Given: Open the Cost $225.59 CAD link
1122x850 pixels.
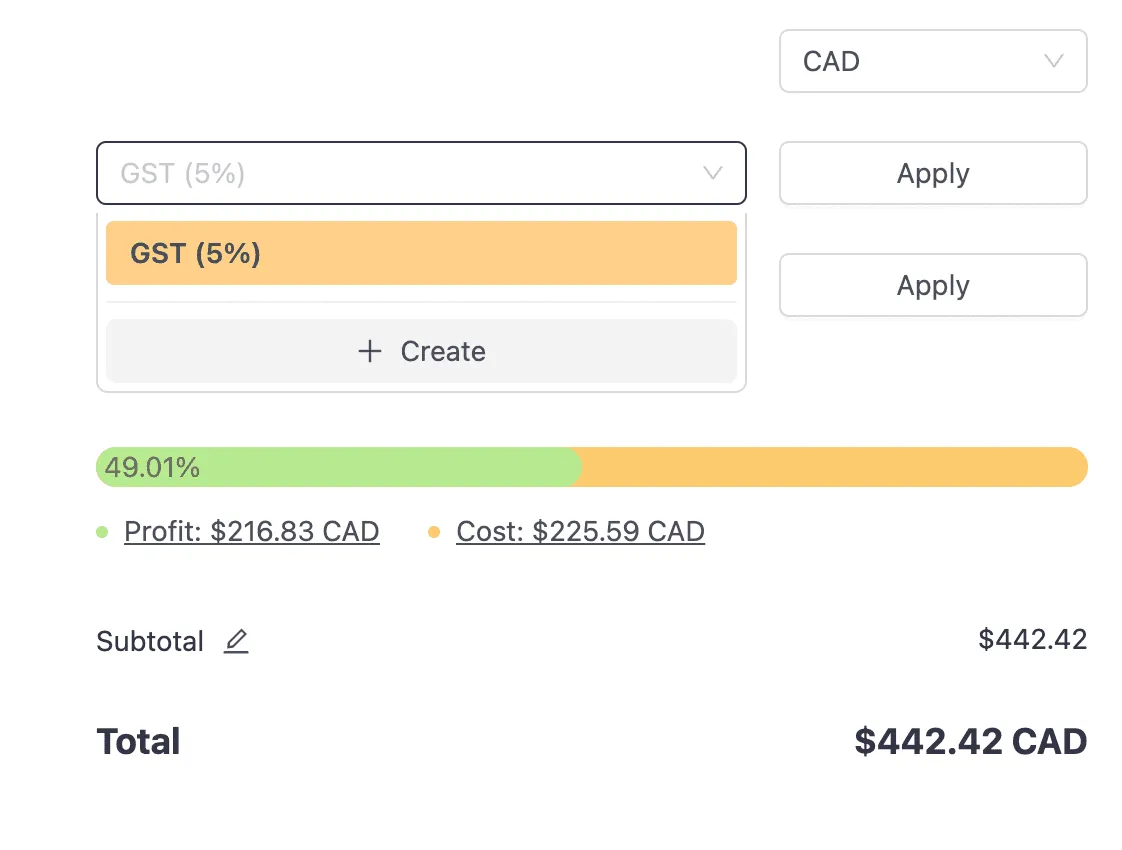Looking at the screenshot, I should pyautogui.click(x=580, y=531).
